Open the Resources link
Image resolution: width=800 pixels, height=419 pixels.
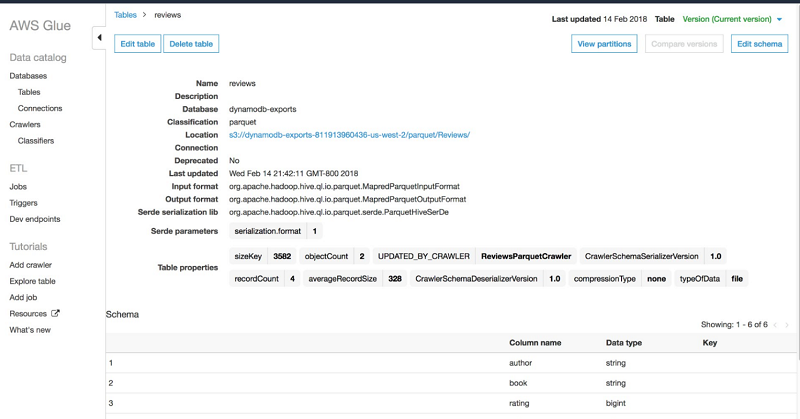[x=28, y=313]
